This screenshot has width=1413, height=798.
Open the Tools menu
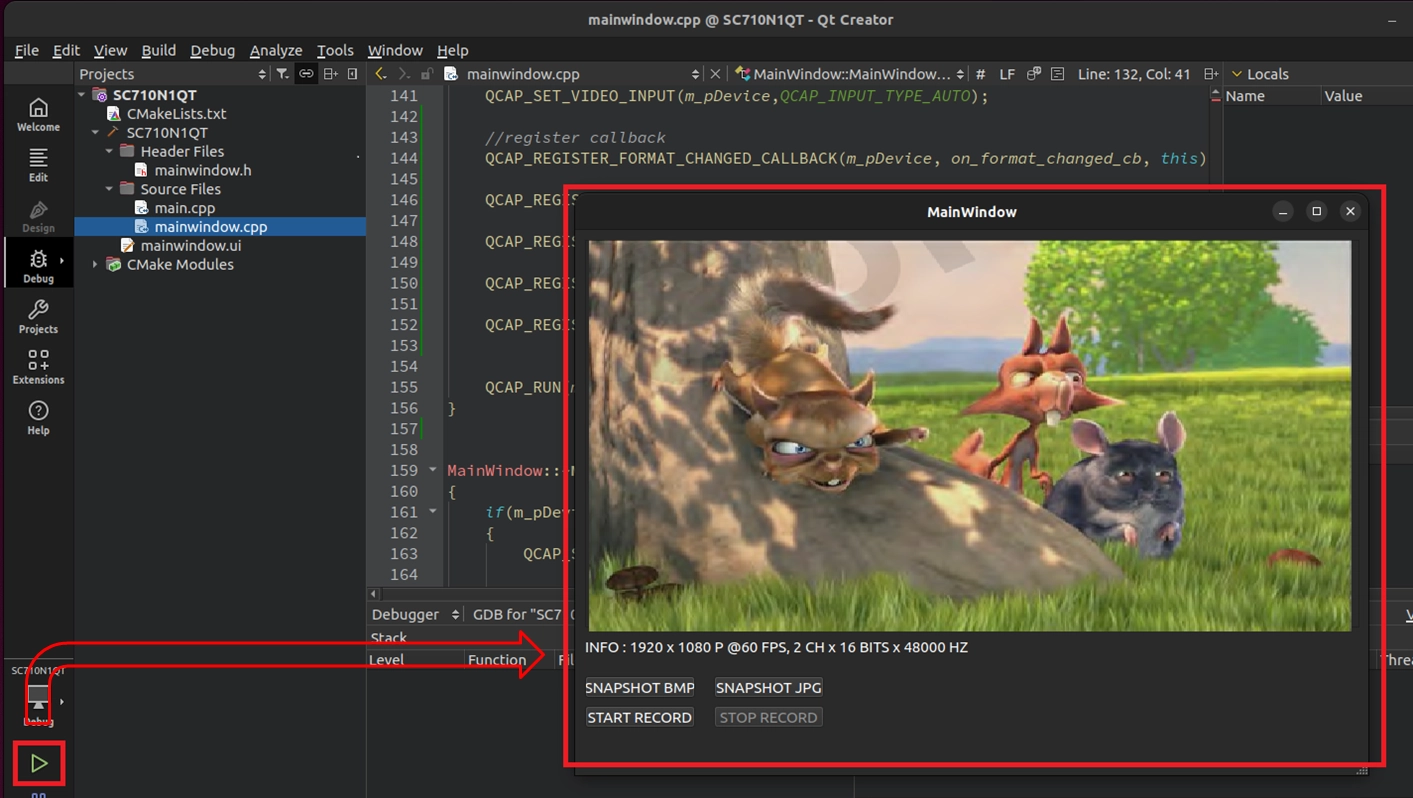click(335, 50)
